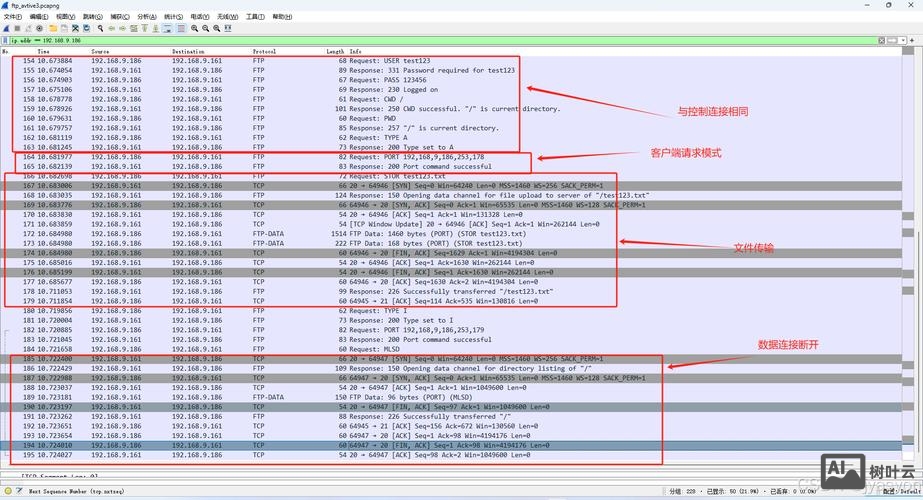Viewport: 923px width, 500px height.
Task: Open a capture file using the folder icon
Action: click(52, 28)
